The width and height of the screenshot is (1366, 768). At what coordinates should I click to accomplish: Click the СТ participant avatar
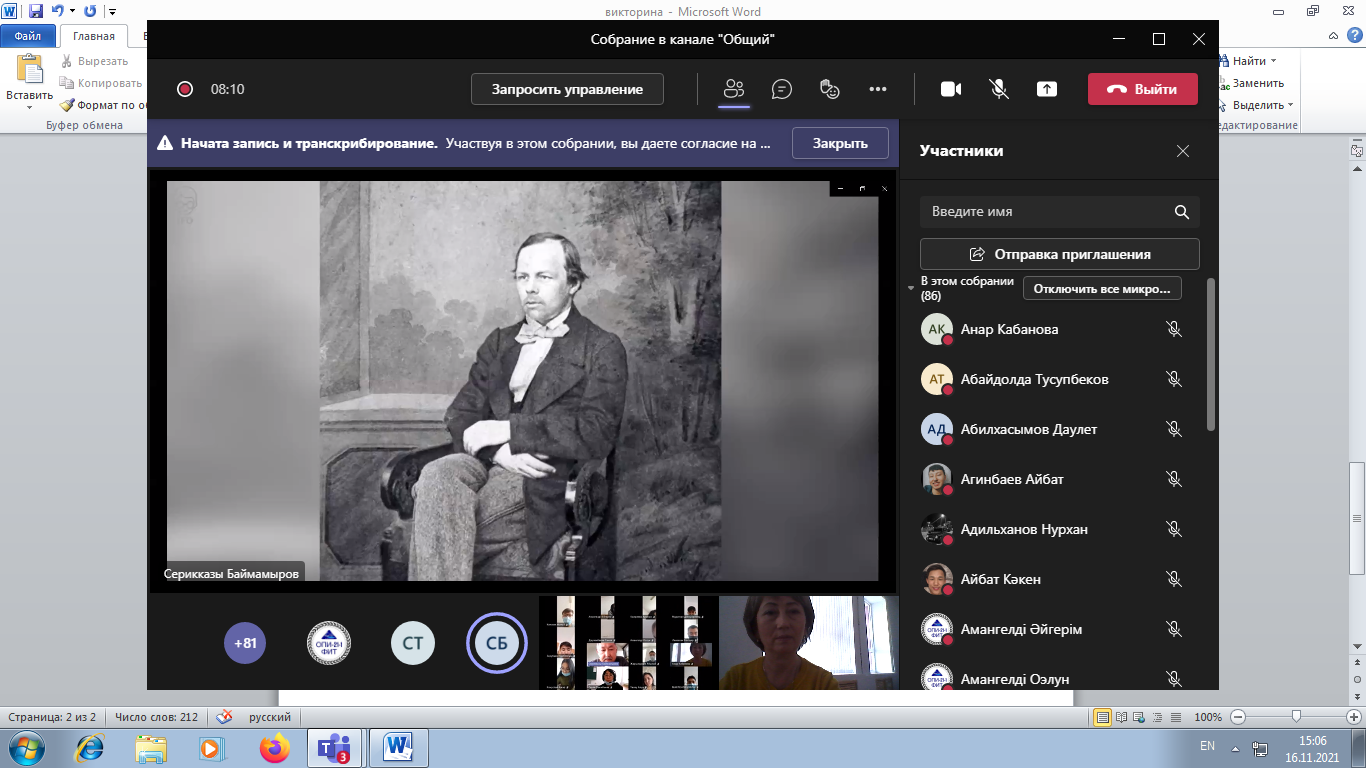pos(413,643)
